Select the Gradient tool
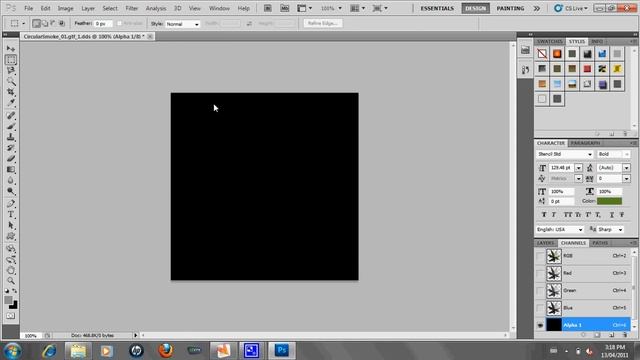This screenshot has height=360, width=640. (11, 170)
